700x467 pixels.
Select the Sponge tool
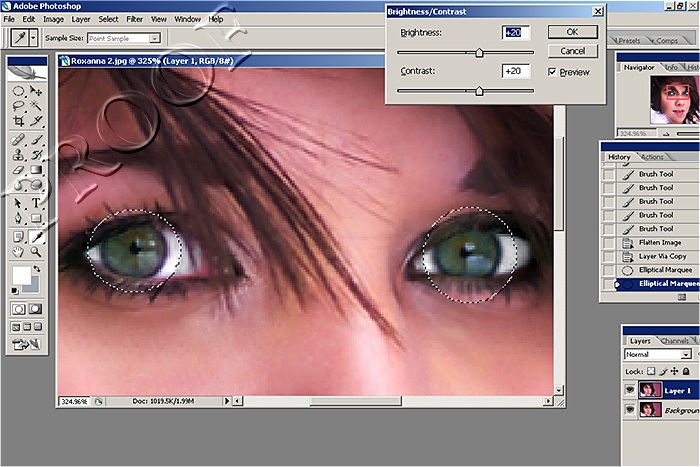36,184
